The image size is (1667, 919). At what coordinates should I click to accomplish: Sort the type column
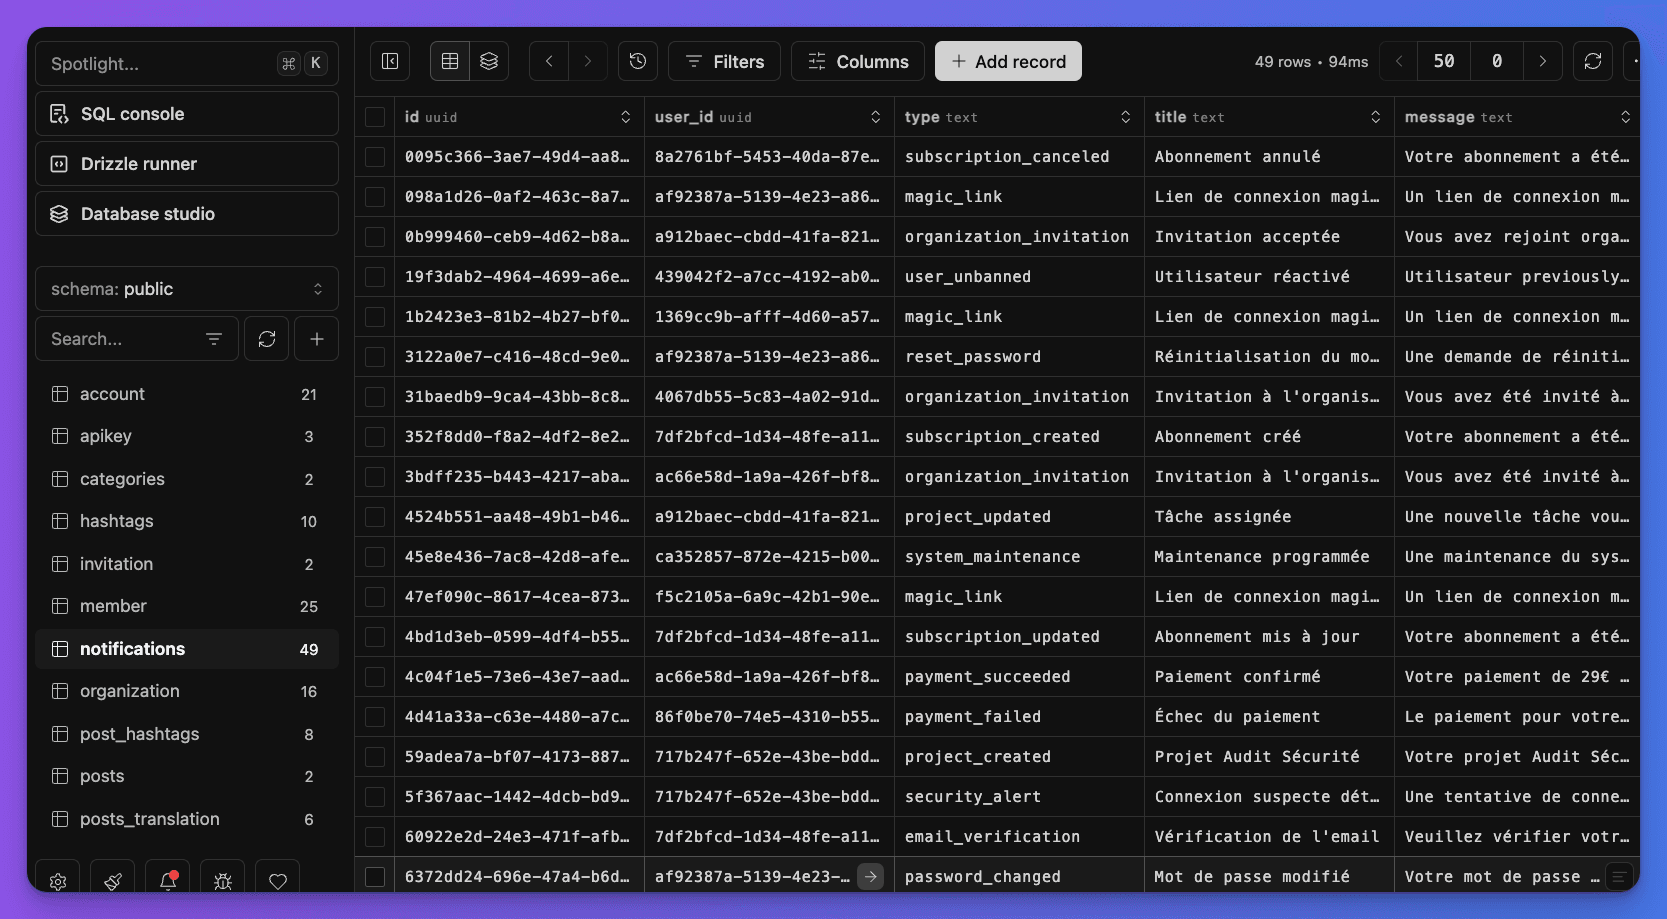(x=1127, y=116)
